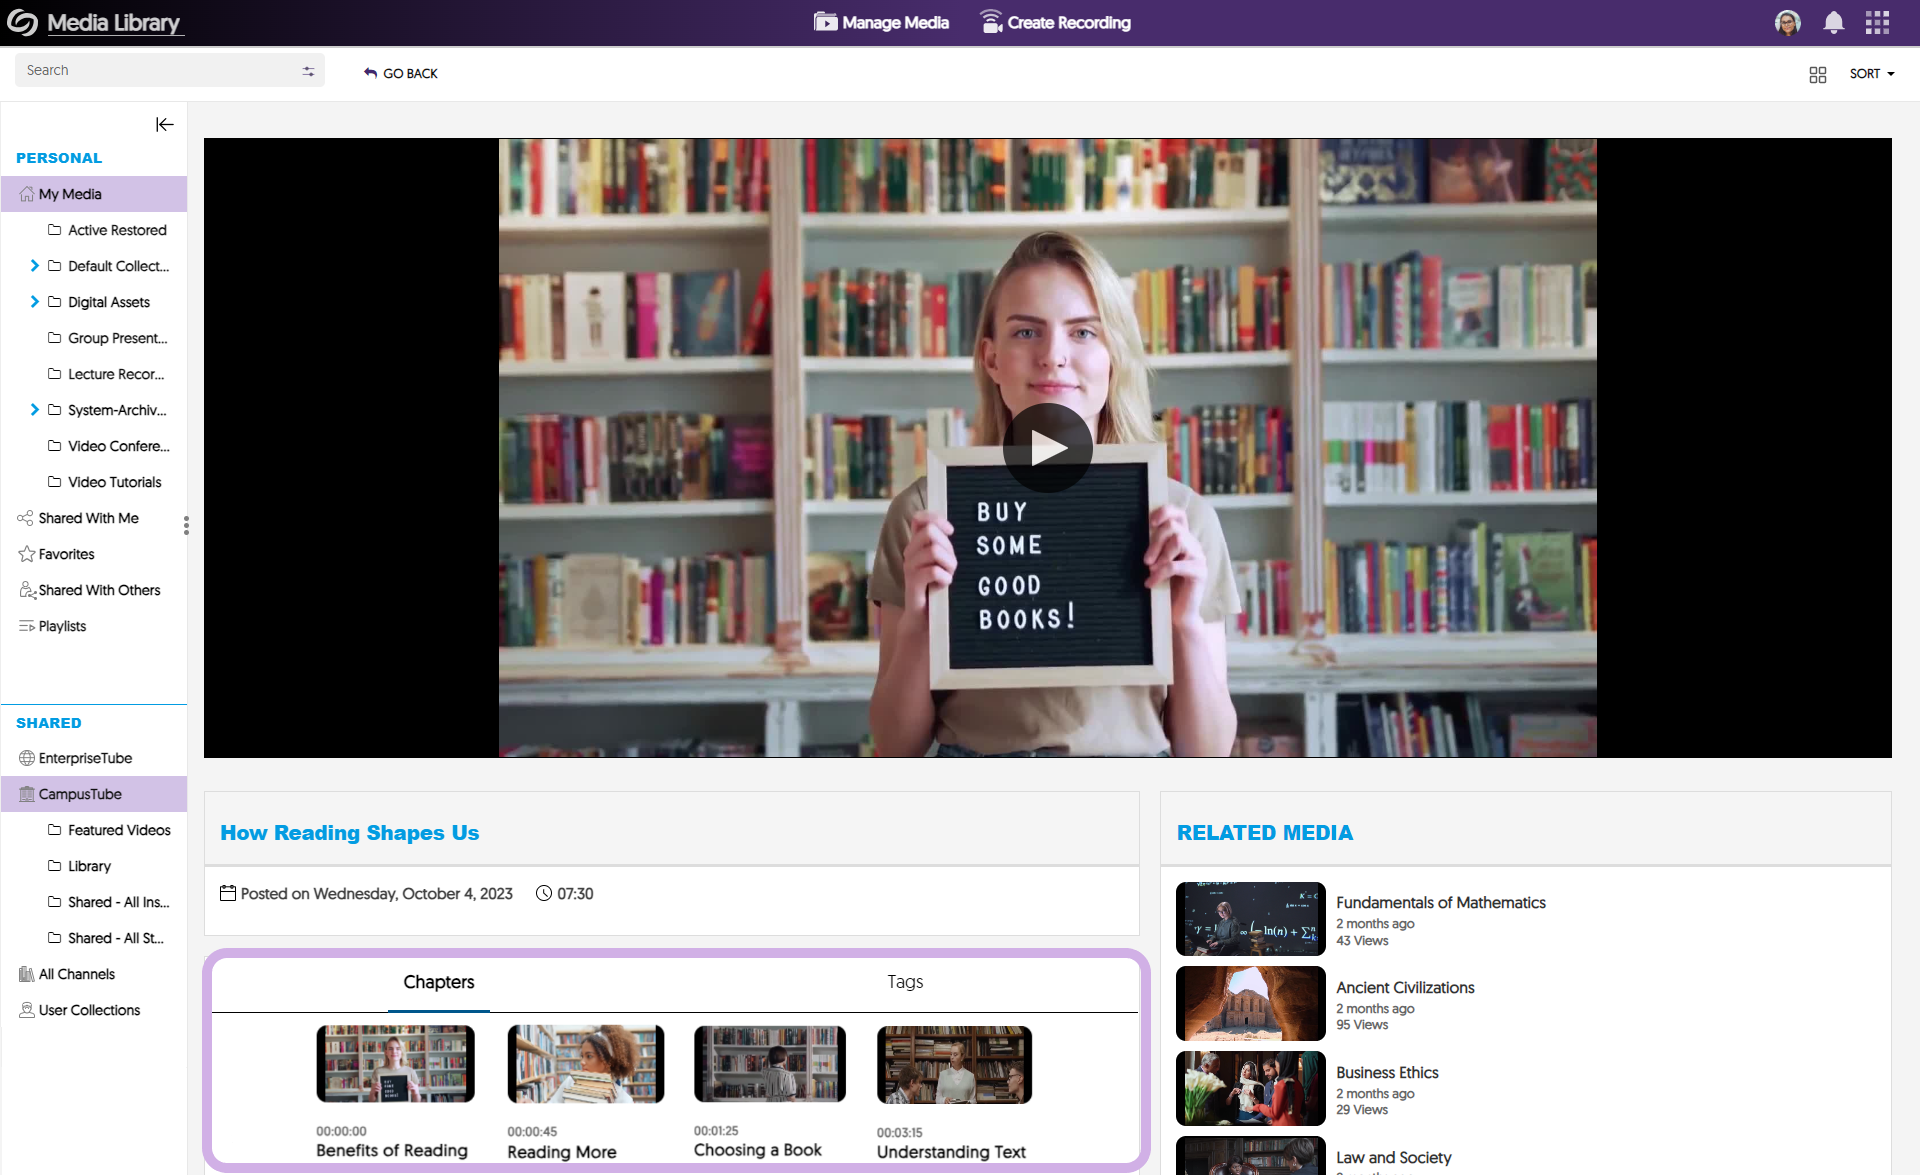
Task: Play the How Reading Shapes Us video
Action: pyautogui.click(x=1047, y=448)
